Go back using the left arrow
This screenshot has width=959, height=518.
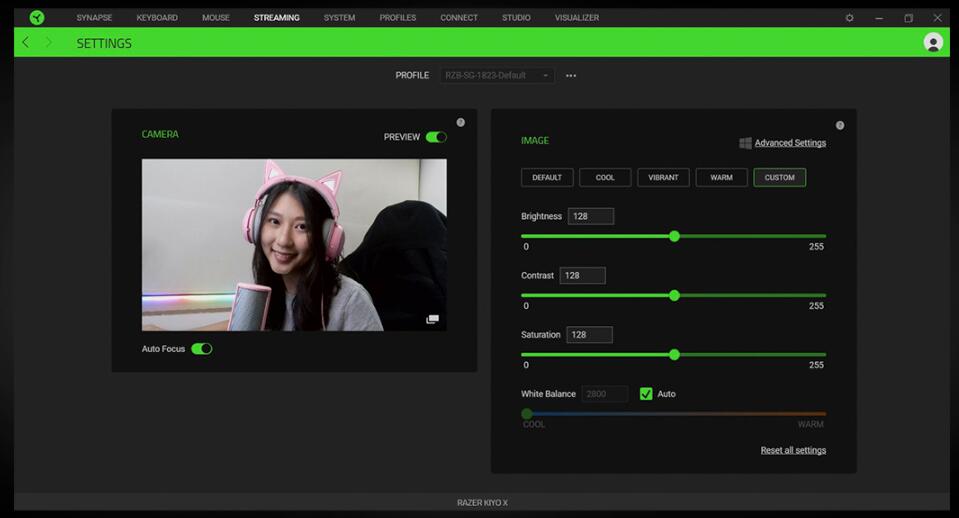point(26,43)
